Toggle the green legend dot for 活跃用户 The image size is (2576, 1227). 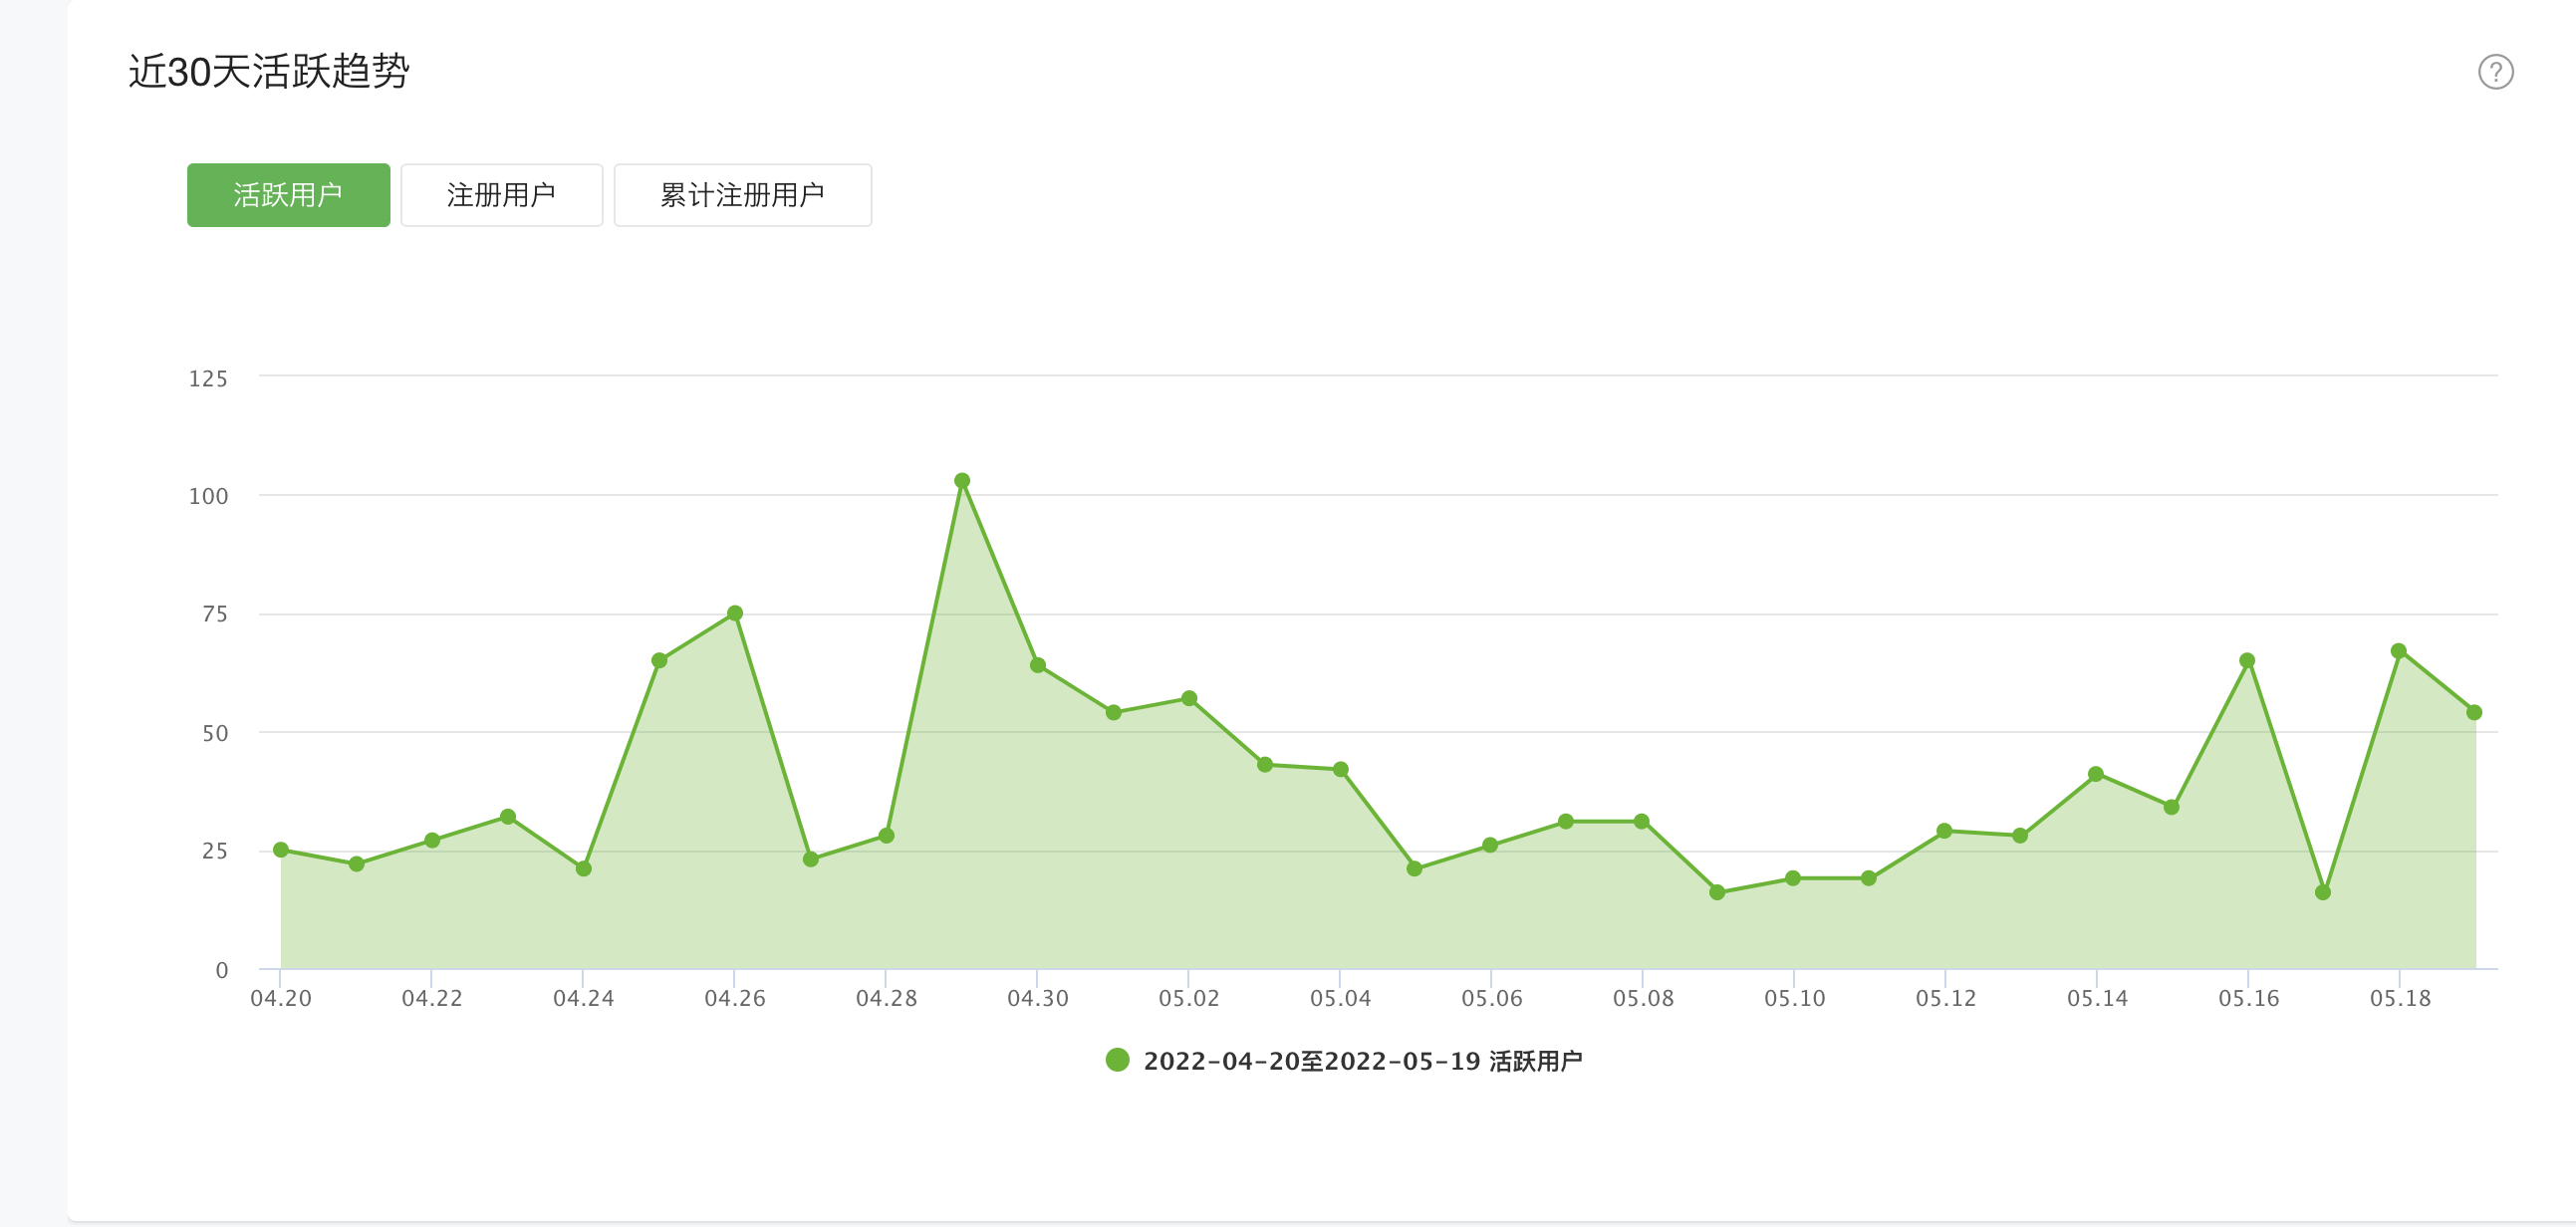coord(1117,1060)
